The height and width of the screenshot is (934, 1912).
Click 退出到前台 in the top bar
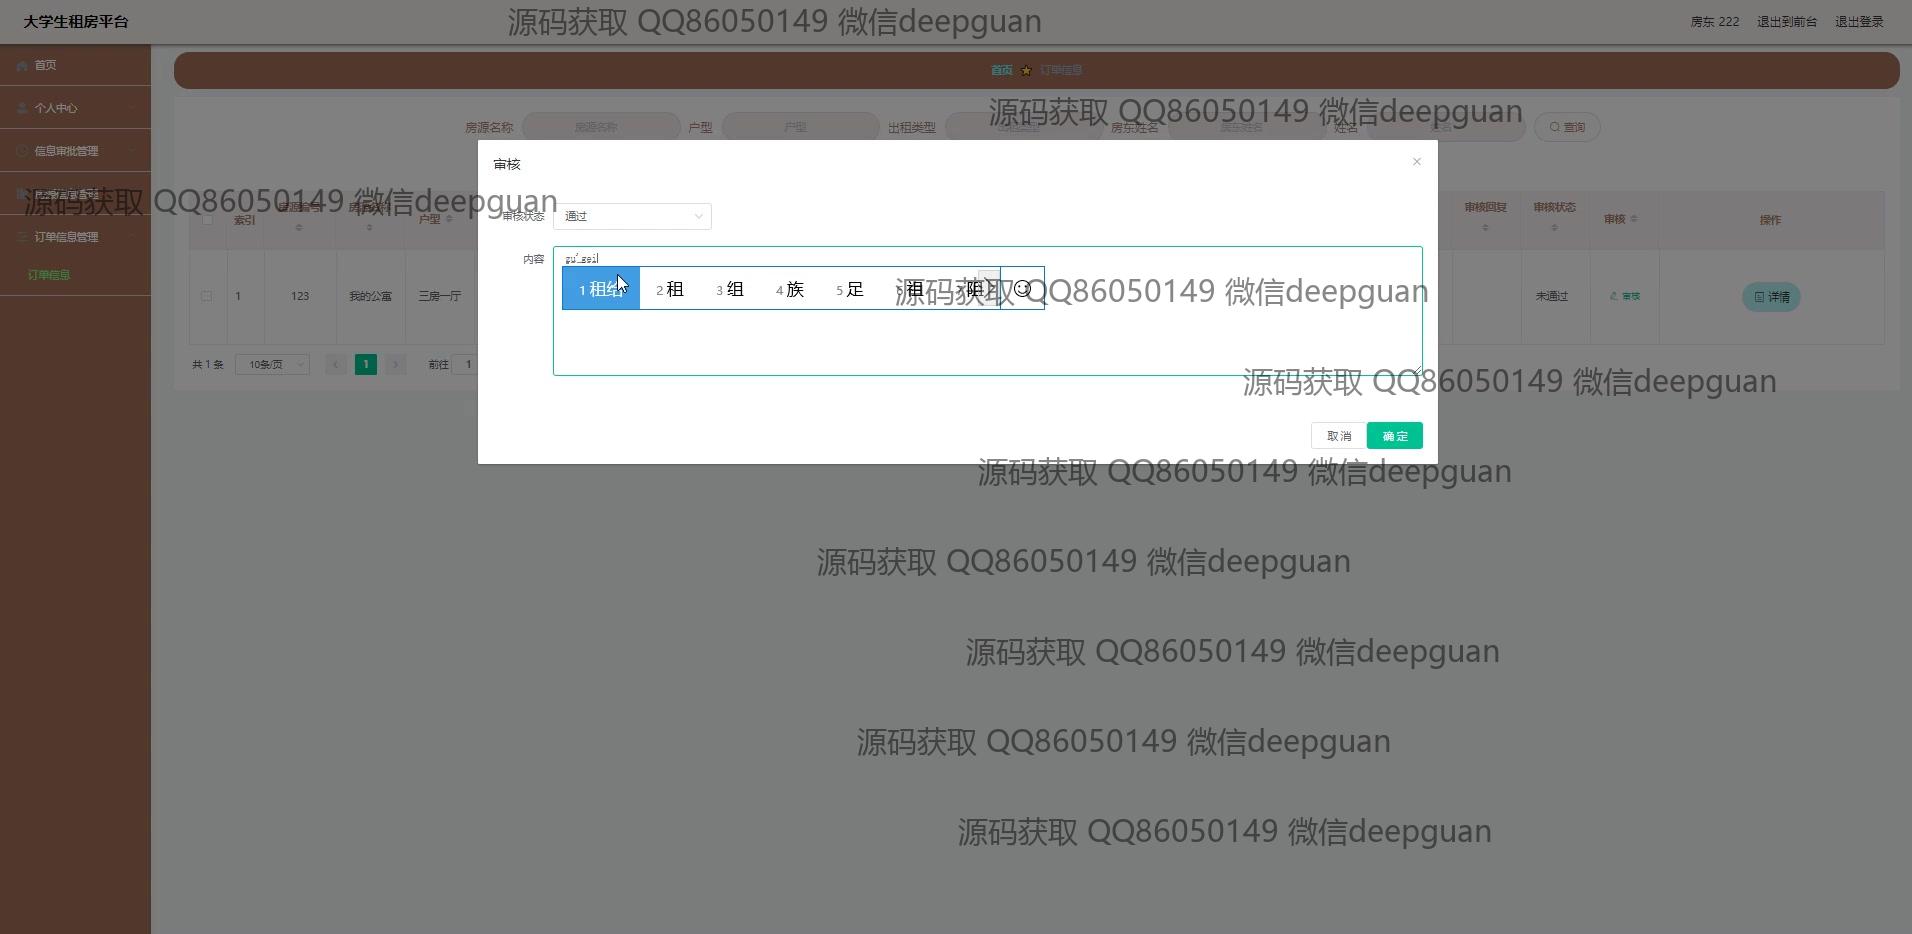point(1787,22)
